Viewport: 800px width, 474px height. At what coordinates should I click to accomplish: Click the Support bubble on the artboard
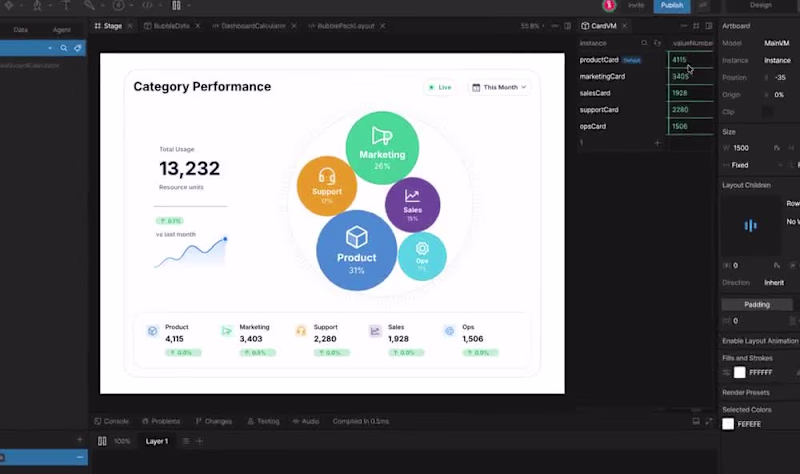coord(327,186)
